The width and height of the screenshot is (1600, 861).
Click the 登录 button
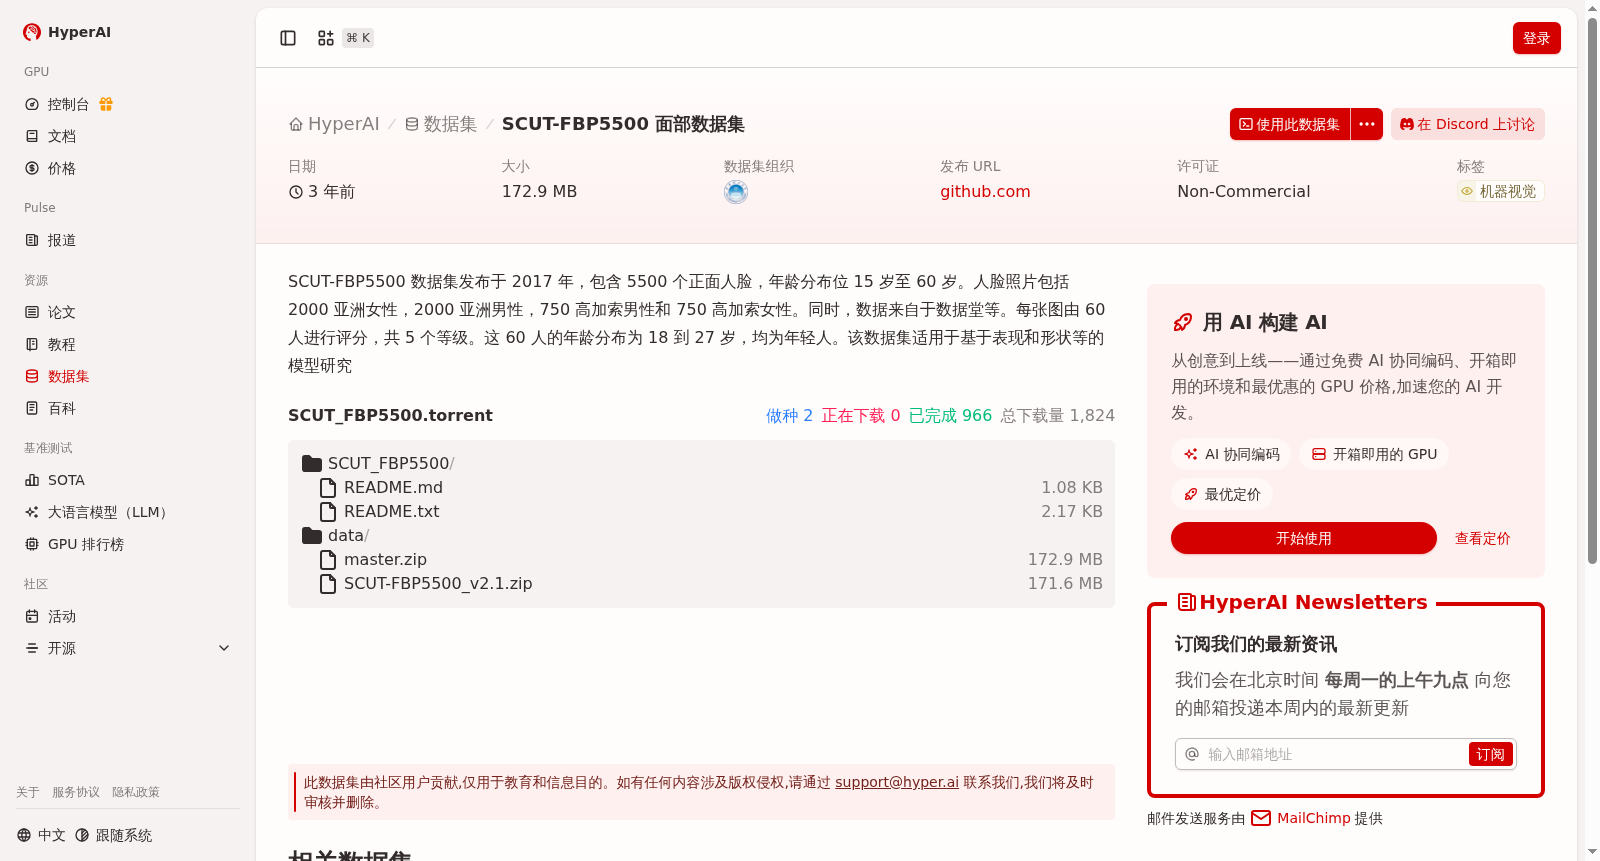pyautogui.click(x=1537, y=38)
